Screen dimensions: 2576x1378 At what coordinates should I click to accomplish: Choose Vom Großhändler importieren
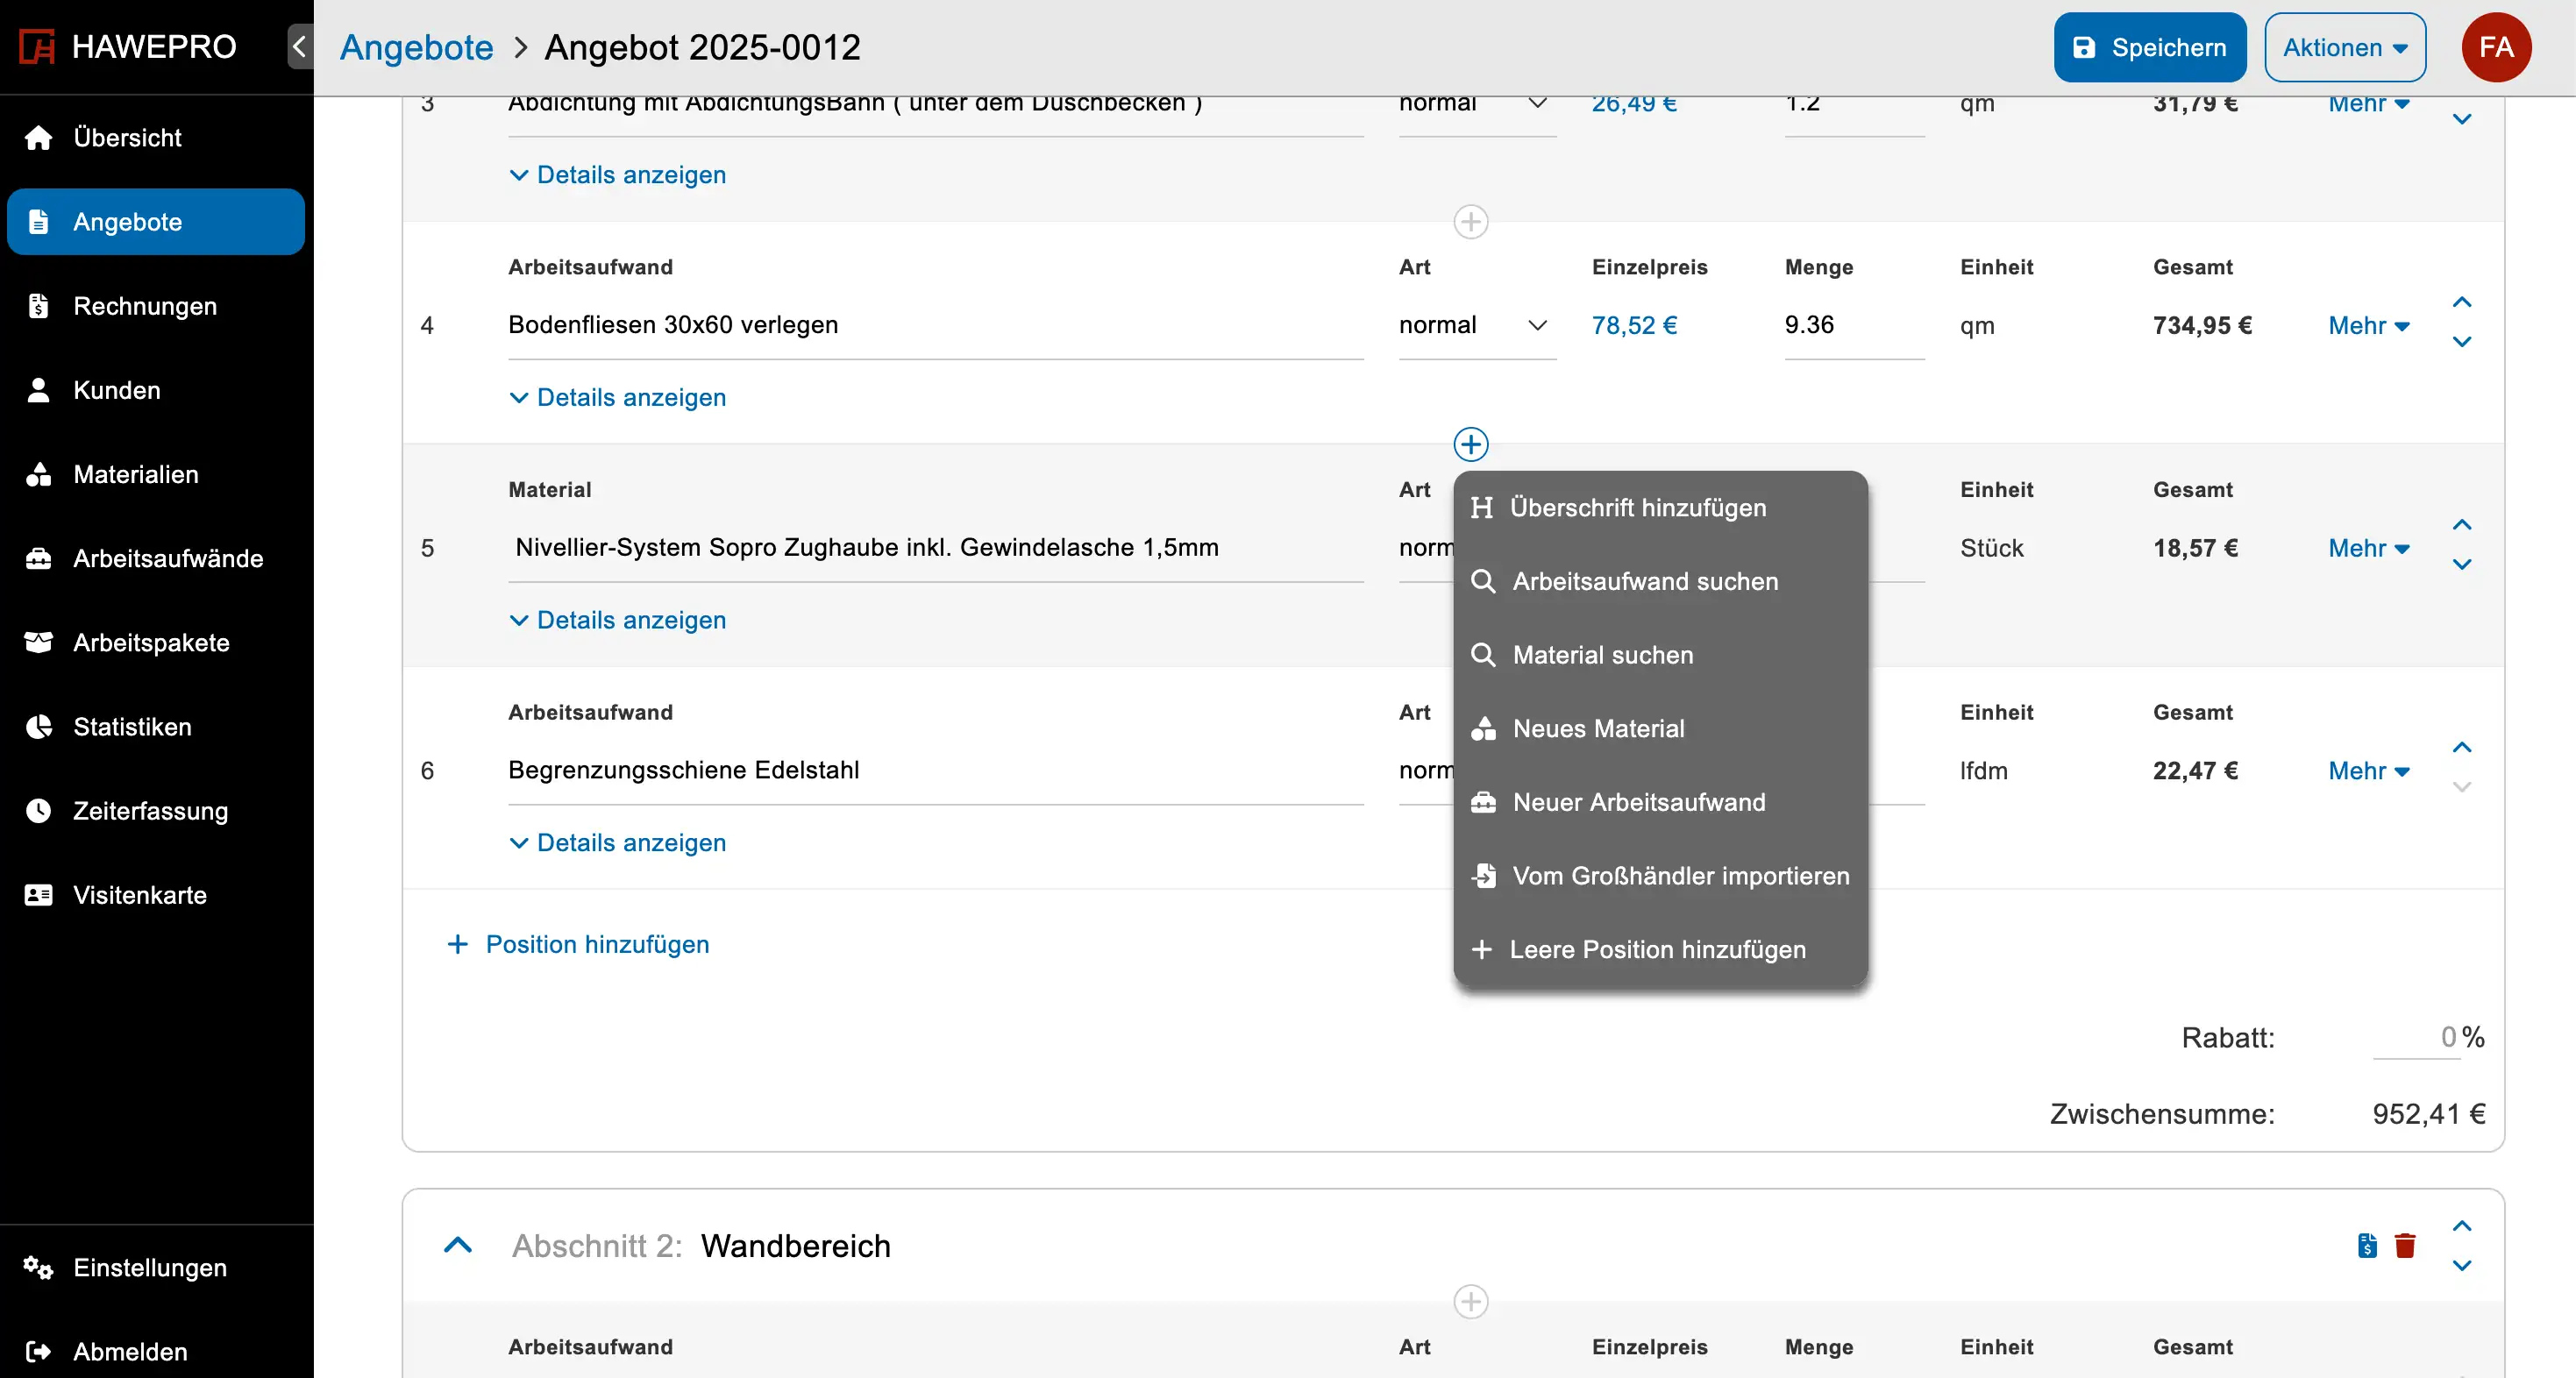(1660, 876)
